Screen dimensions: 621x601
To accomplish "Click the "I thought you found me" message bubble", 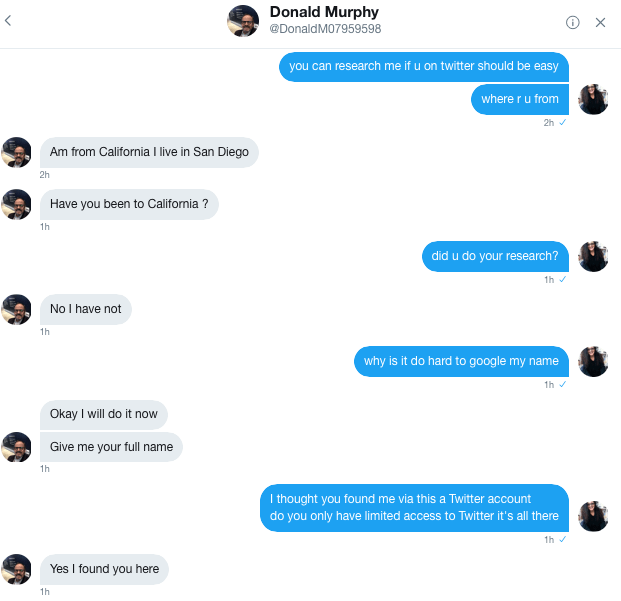I will [x=414, y=507].
